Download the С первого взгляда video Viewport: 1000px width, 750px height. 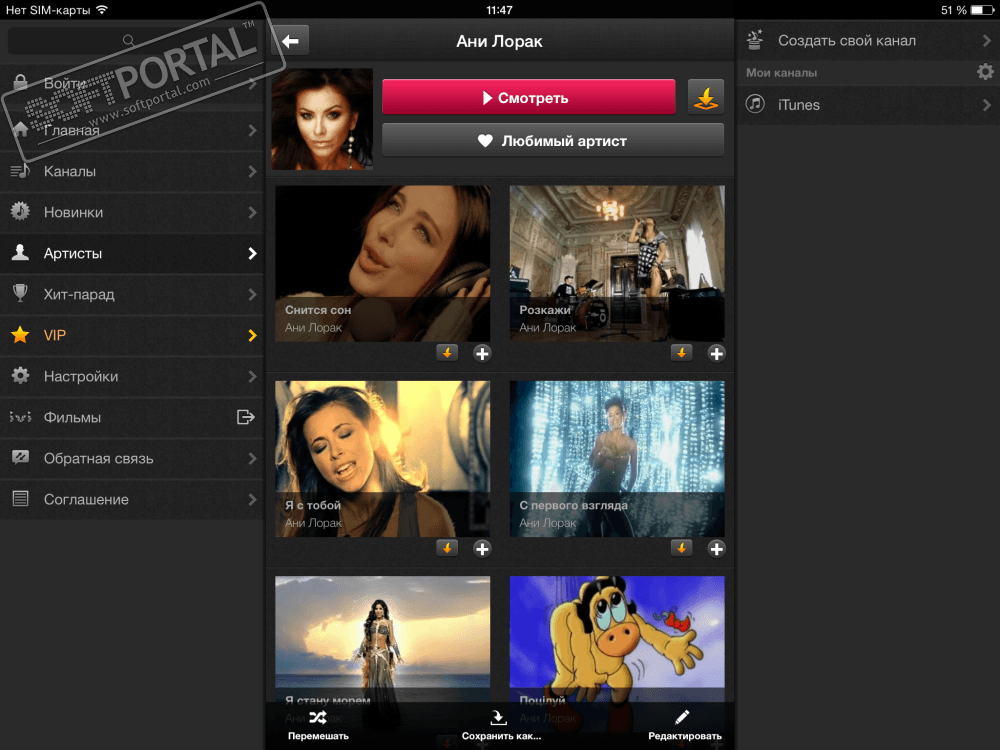pyautogui.click(x=681, y=548)
